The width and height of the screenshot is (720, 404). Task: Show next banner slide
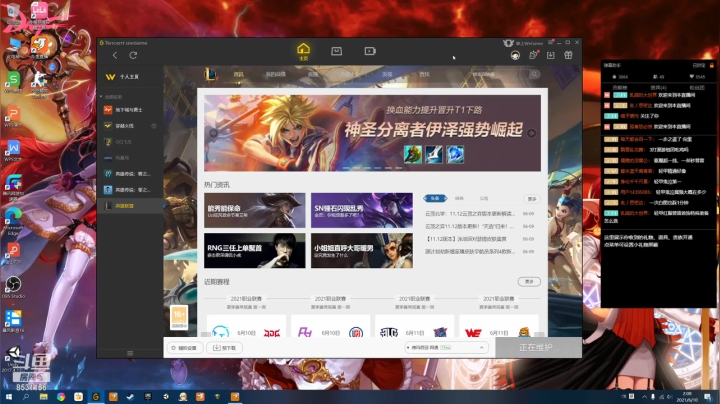click(x=531, y=133)
